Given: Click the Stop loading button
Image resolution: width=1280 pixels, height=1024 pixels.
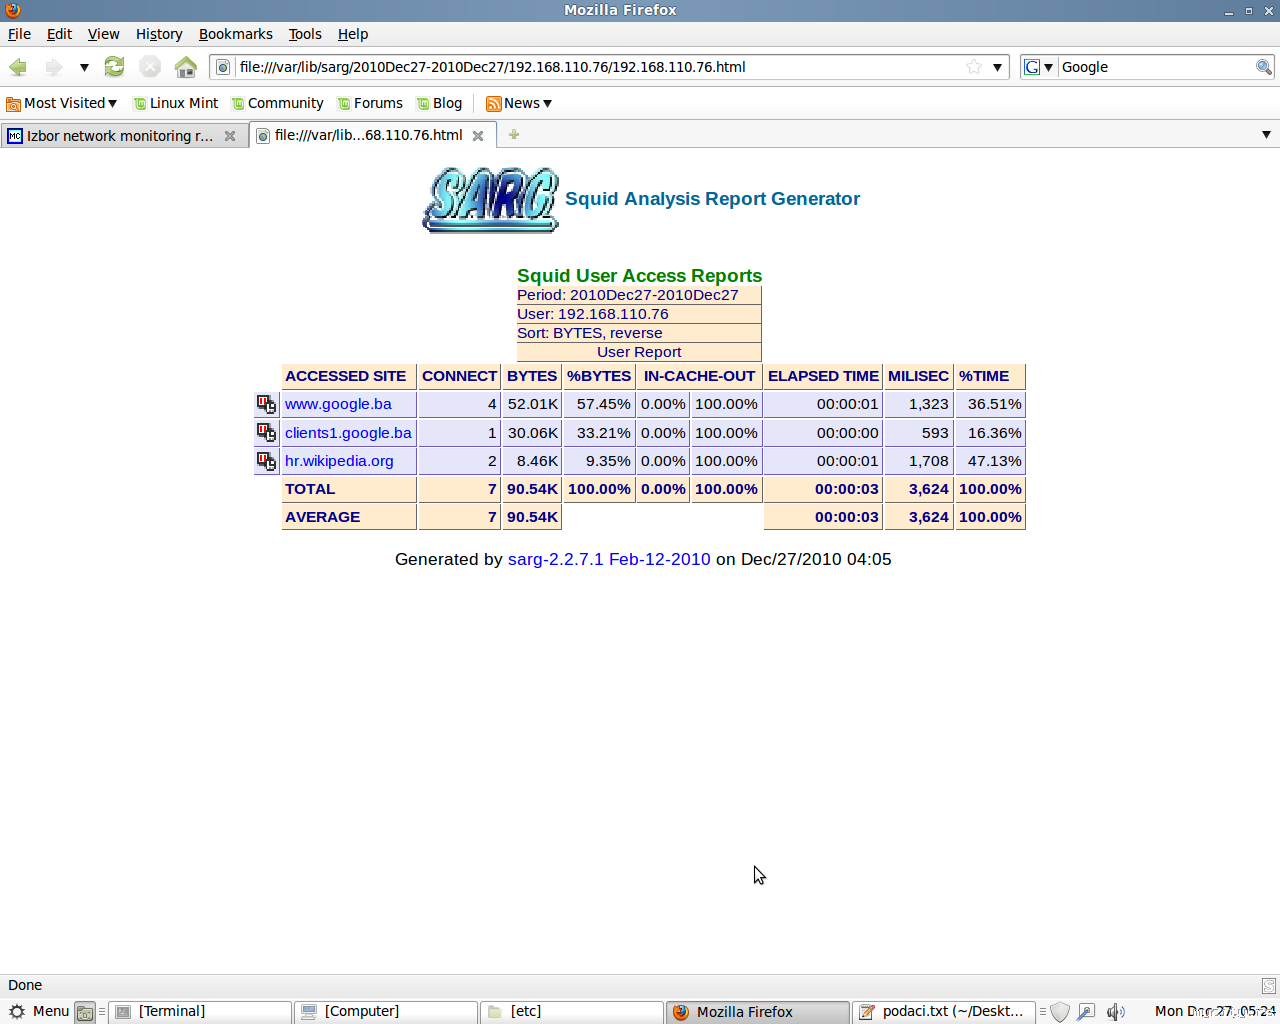Looking at the screenshot, I should (x=150, y=67).
